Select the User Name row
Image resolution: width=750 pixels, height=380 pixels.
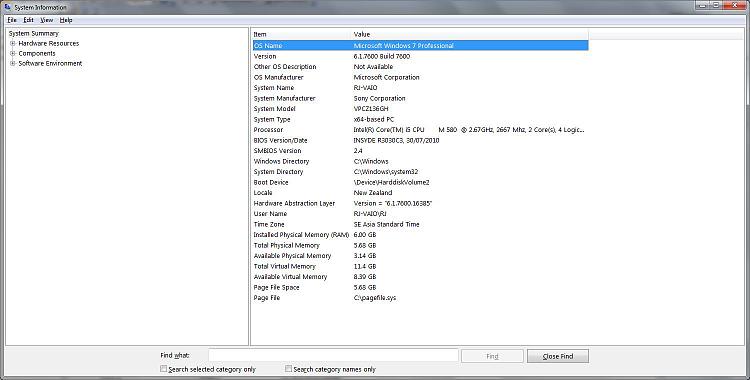coord(420,214)
